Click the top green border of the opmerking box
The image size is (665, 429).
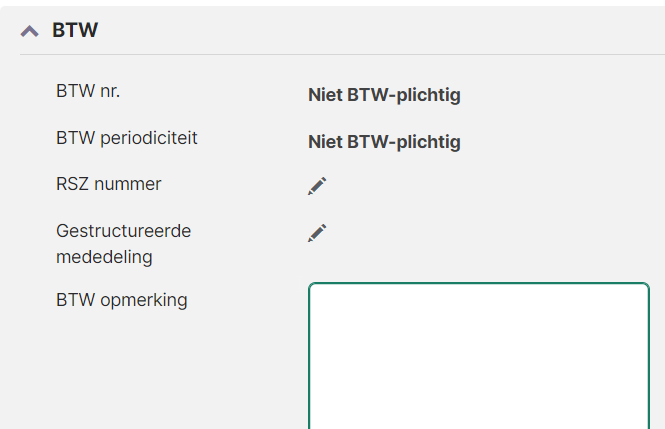click(479, 283)
